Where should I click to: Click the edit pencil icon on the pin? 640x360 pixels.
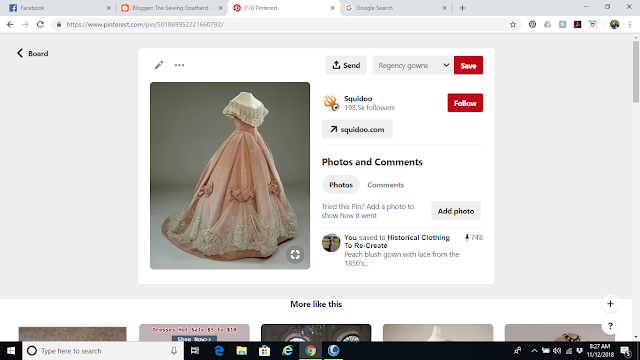[x=159, y=65]
